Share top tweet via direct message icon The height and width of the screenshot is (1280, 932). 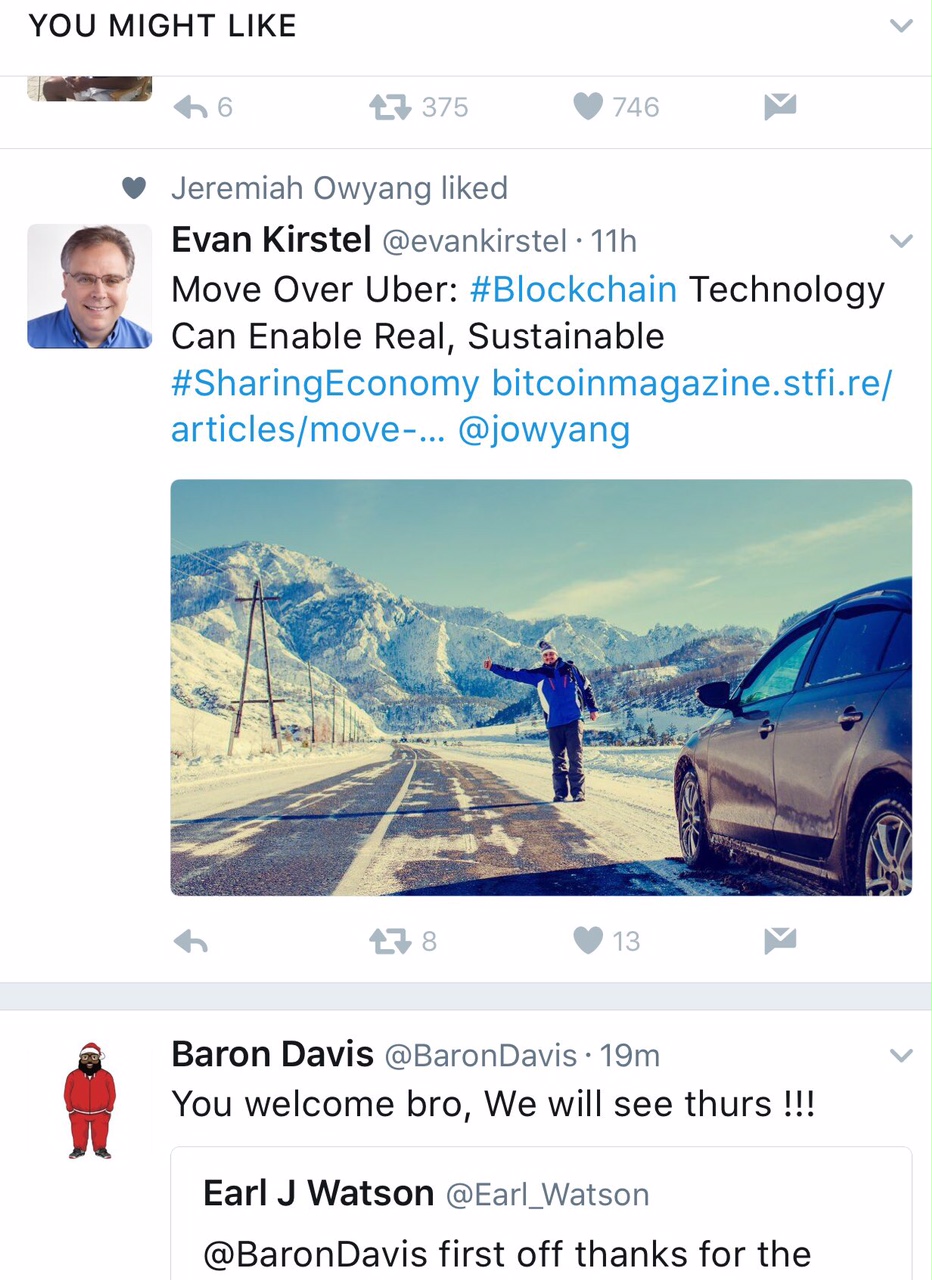(x=780, y=106)
